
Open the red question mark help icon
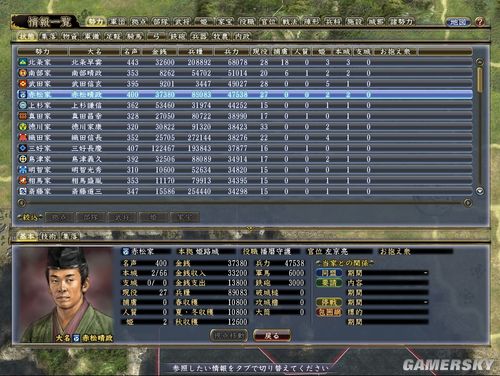click(479, 22)
